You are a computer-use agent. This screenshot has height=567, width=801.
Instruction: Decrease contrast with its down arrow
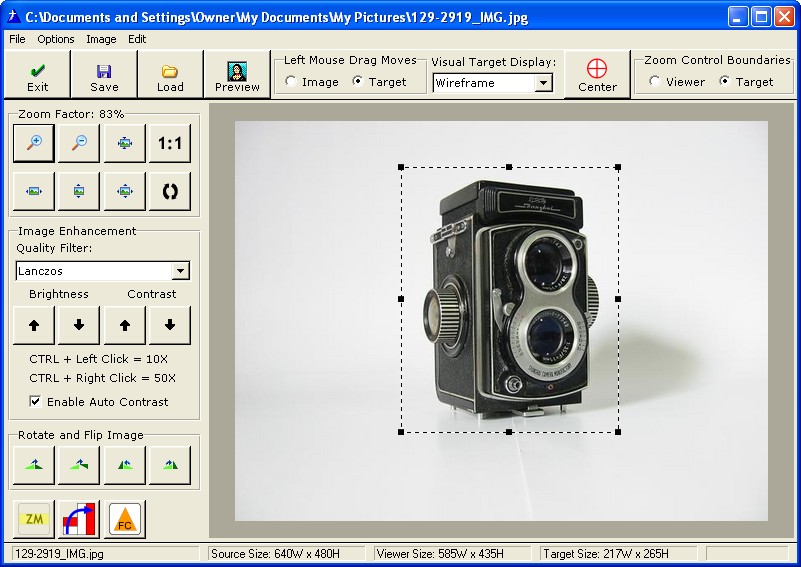click(x=170, y=325)
